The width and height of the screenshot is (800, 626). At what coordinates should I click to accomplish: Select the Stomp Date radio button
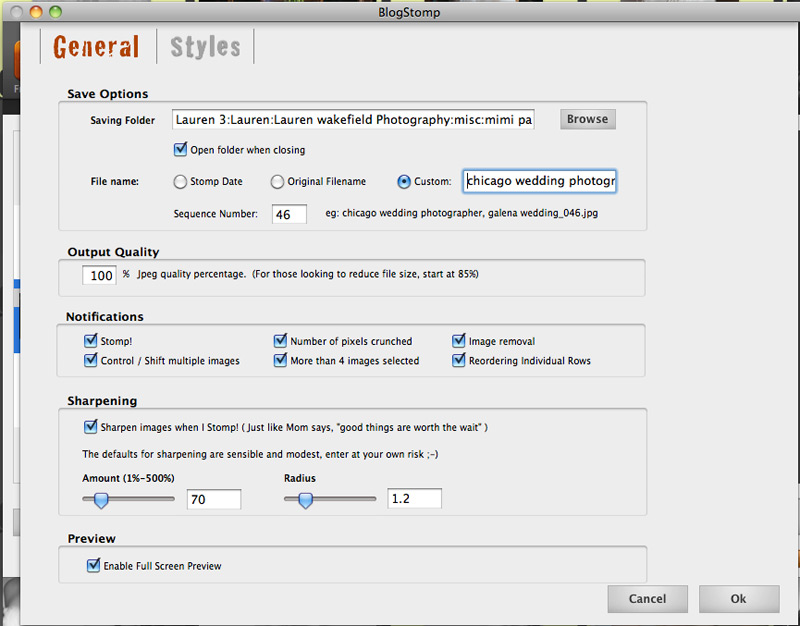click(180, 182)
